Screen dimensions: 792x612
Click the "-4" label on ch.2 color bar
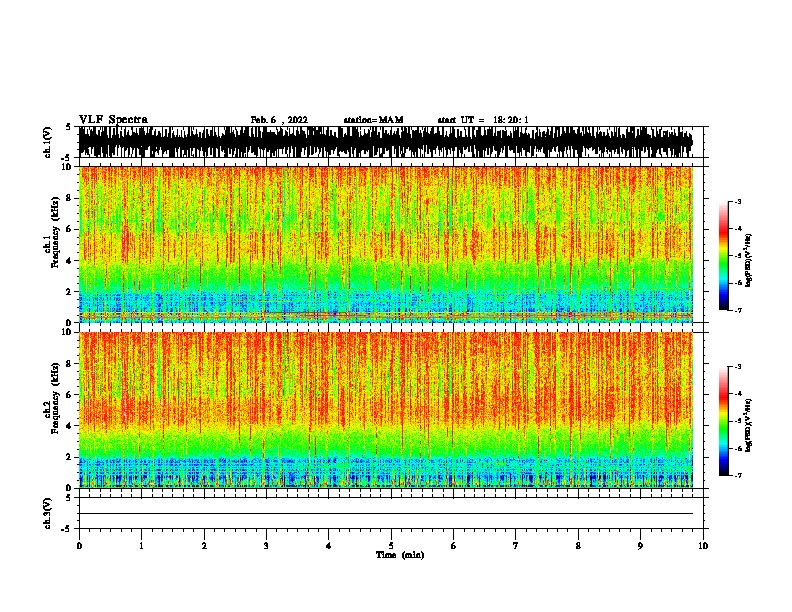(737, 394)
